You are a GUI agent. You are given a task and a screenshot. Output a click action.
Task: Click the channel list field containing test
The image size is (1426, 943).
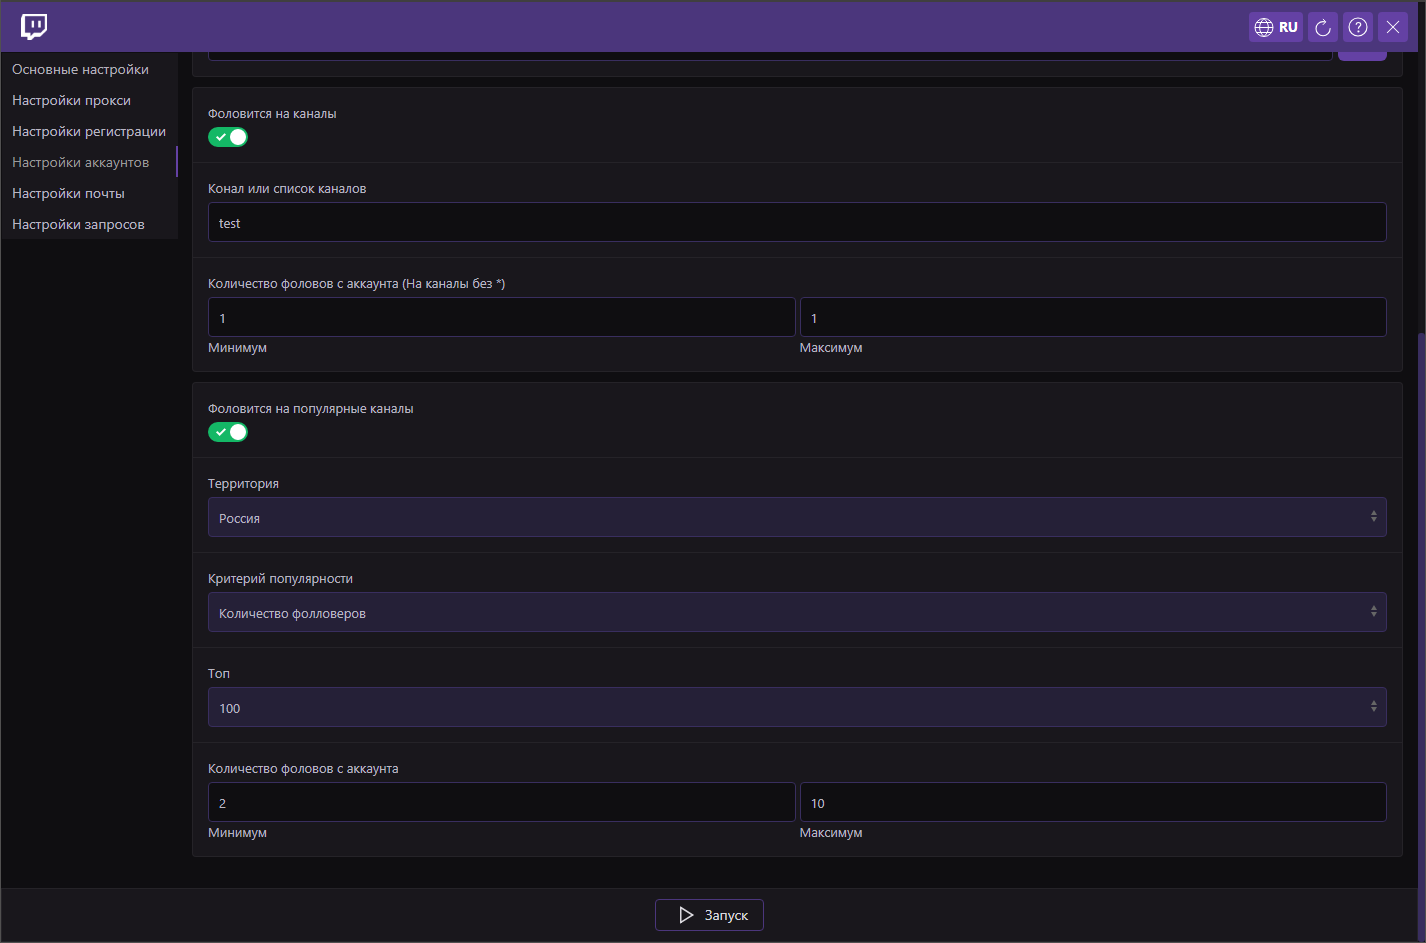click(797, 222)
